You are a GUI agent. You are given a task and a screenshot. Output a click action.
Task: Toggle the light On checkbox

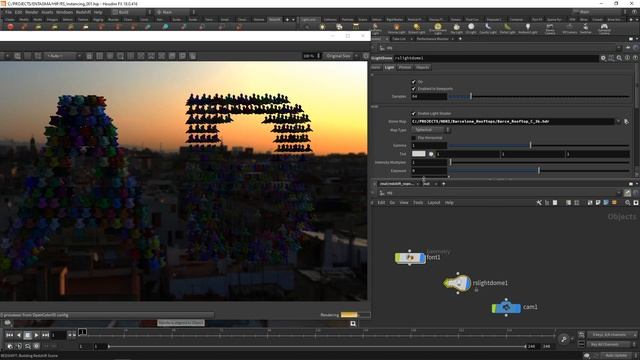coord(413,82)
